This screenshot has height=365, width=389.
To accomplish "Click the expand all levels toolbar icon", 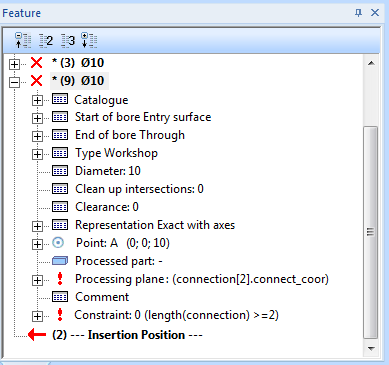I will tap(89, 40).
